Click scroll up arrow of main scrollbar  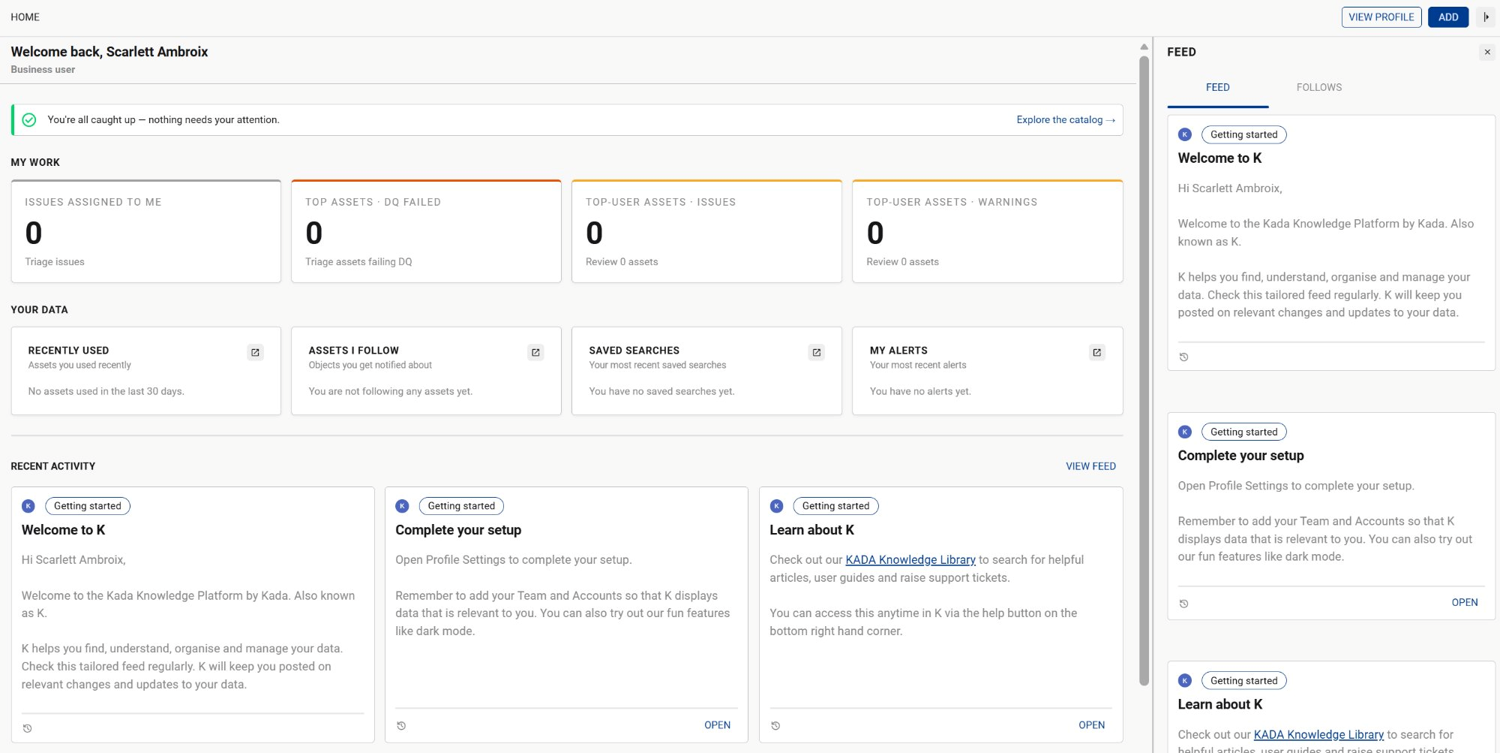(1144, 47)
